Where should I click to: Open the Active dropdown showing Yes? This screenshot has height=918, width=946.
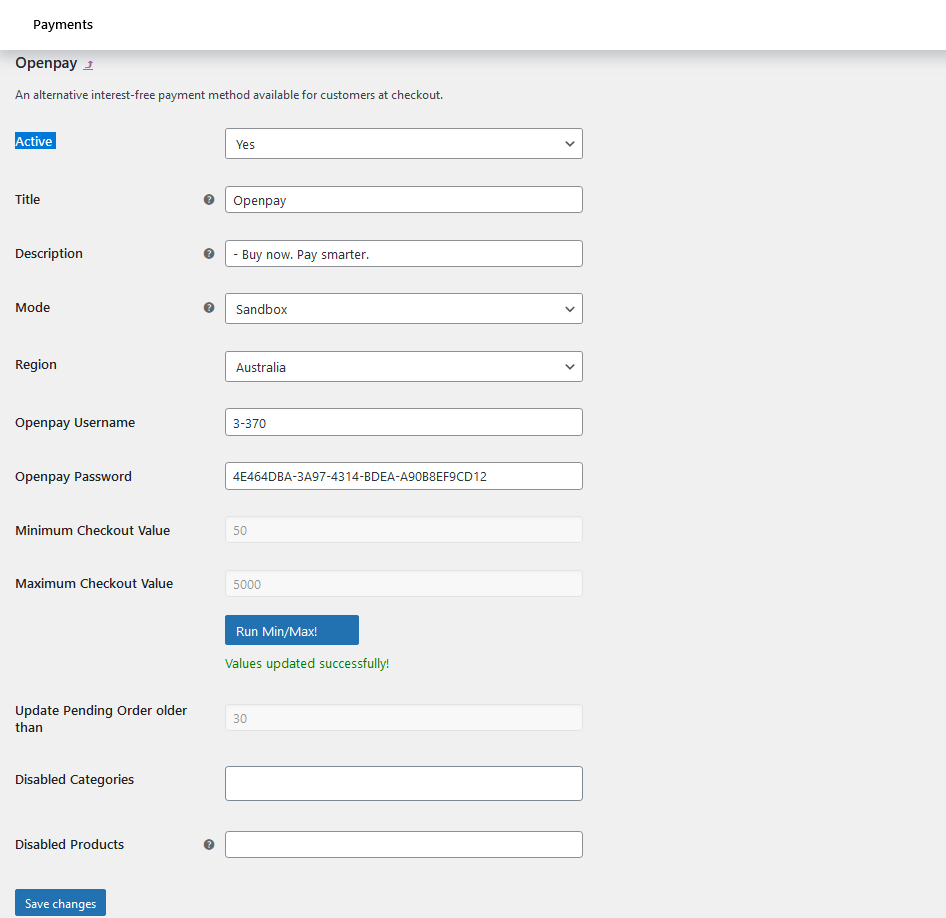(x=403, y=144)
